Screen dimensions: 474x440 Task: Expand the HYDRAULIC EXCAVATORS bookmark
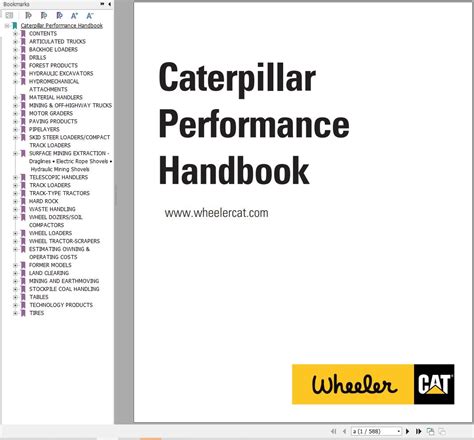point(15,74)
